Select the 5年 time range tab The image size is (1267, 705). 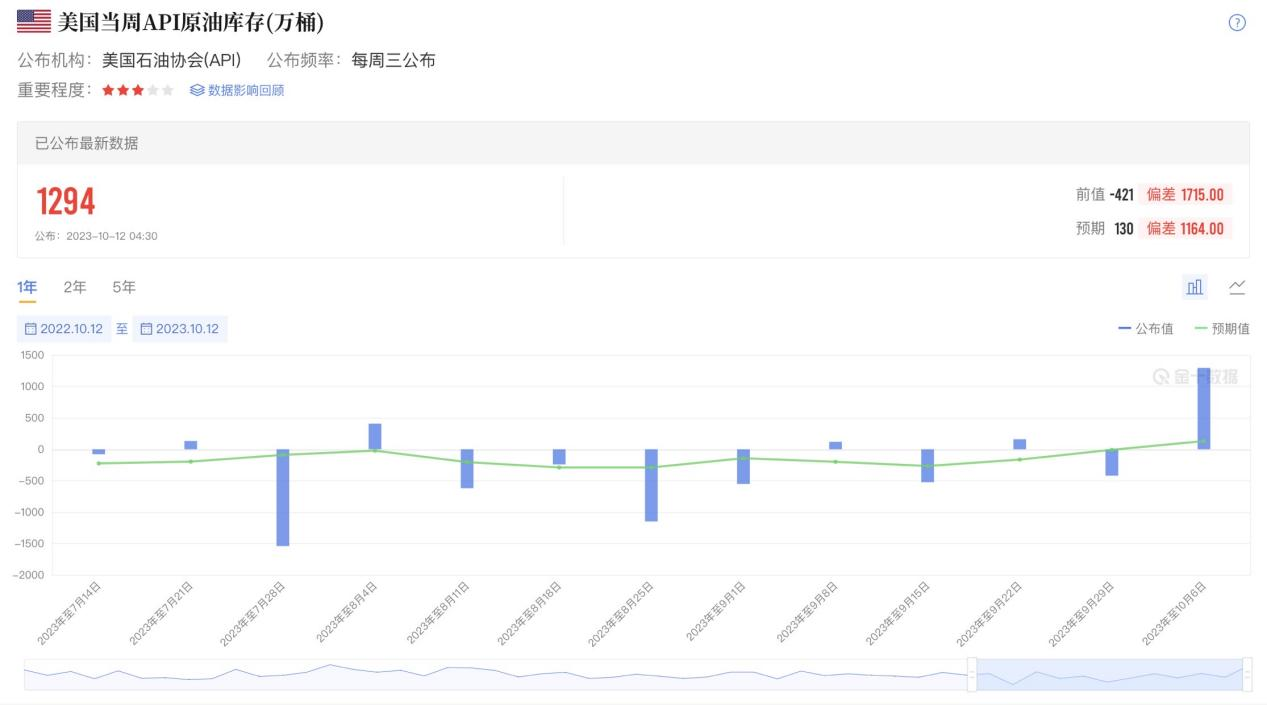[124, 288]
